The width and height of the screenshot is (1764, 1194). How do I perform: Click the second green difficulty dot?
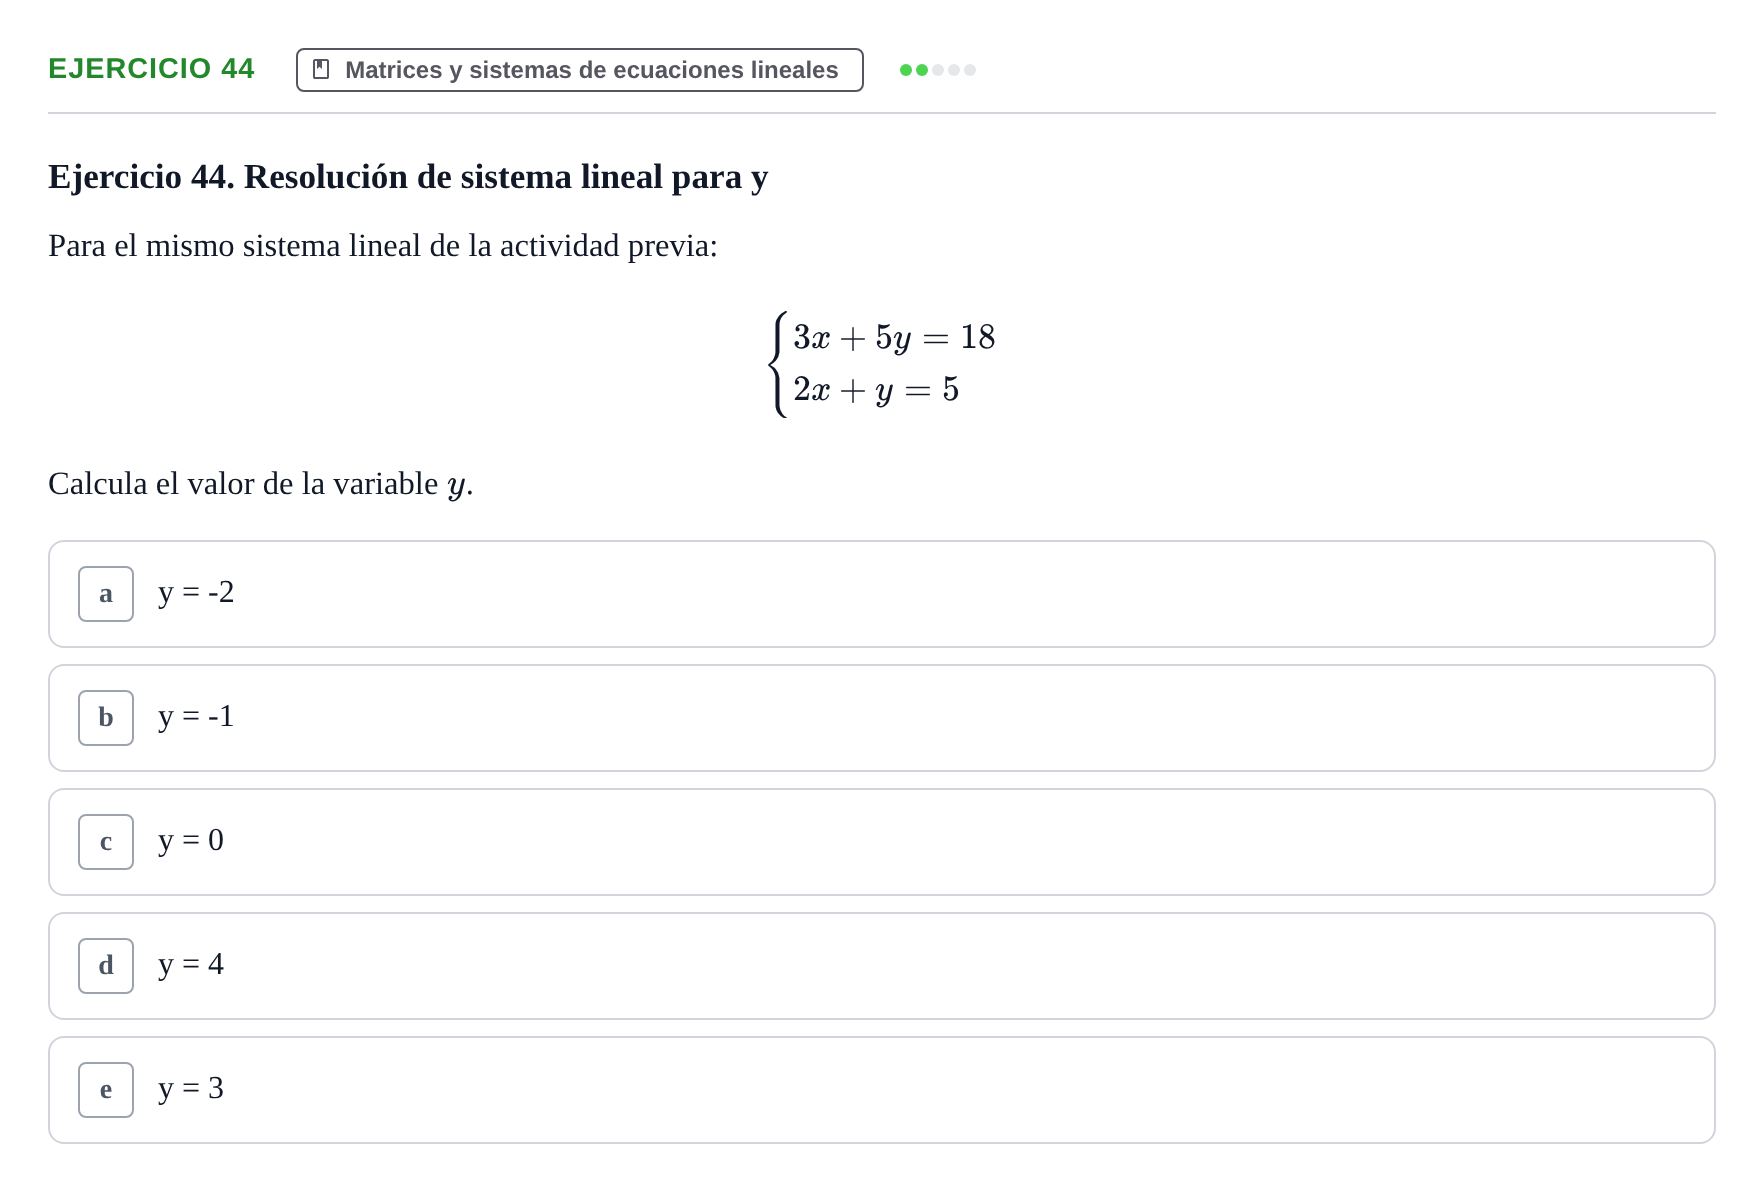point(922,70)
